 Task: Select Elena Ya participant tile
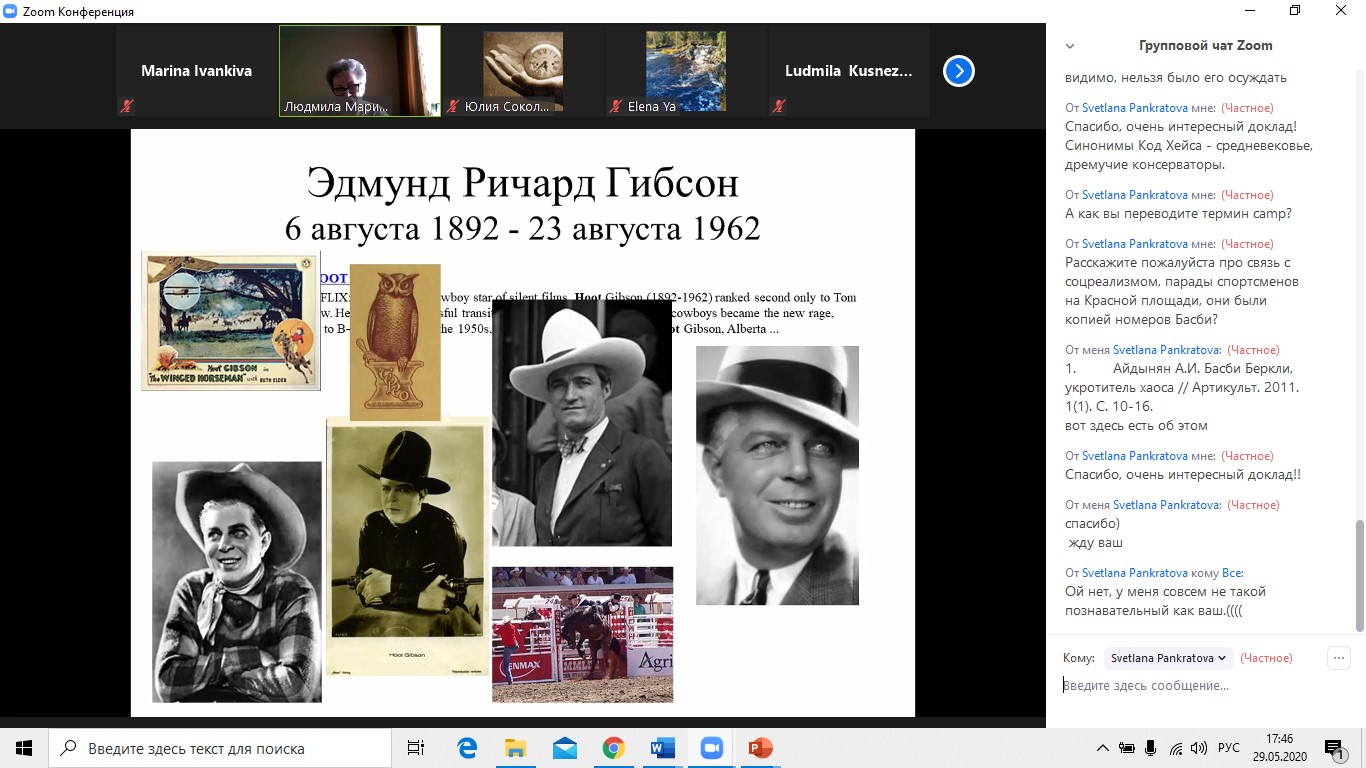click(x=685, y=71)
